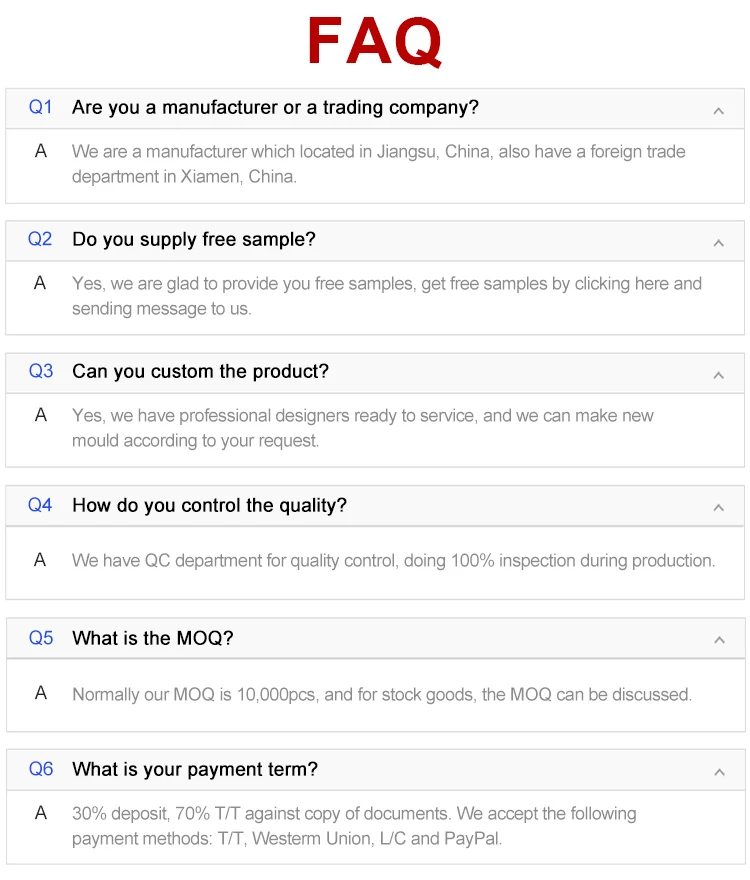Collapse the Q1 manufacturer question chevron

718,110
